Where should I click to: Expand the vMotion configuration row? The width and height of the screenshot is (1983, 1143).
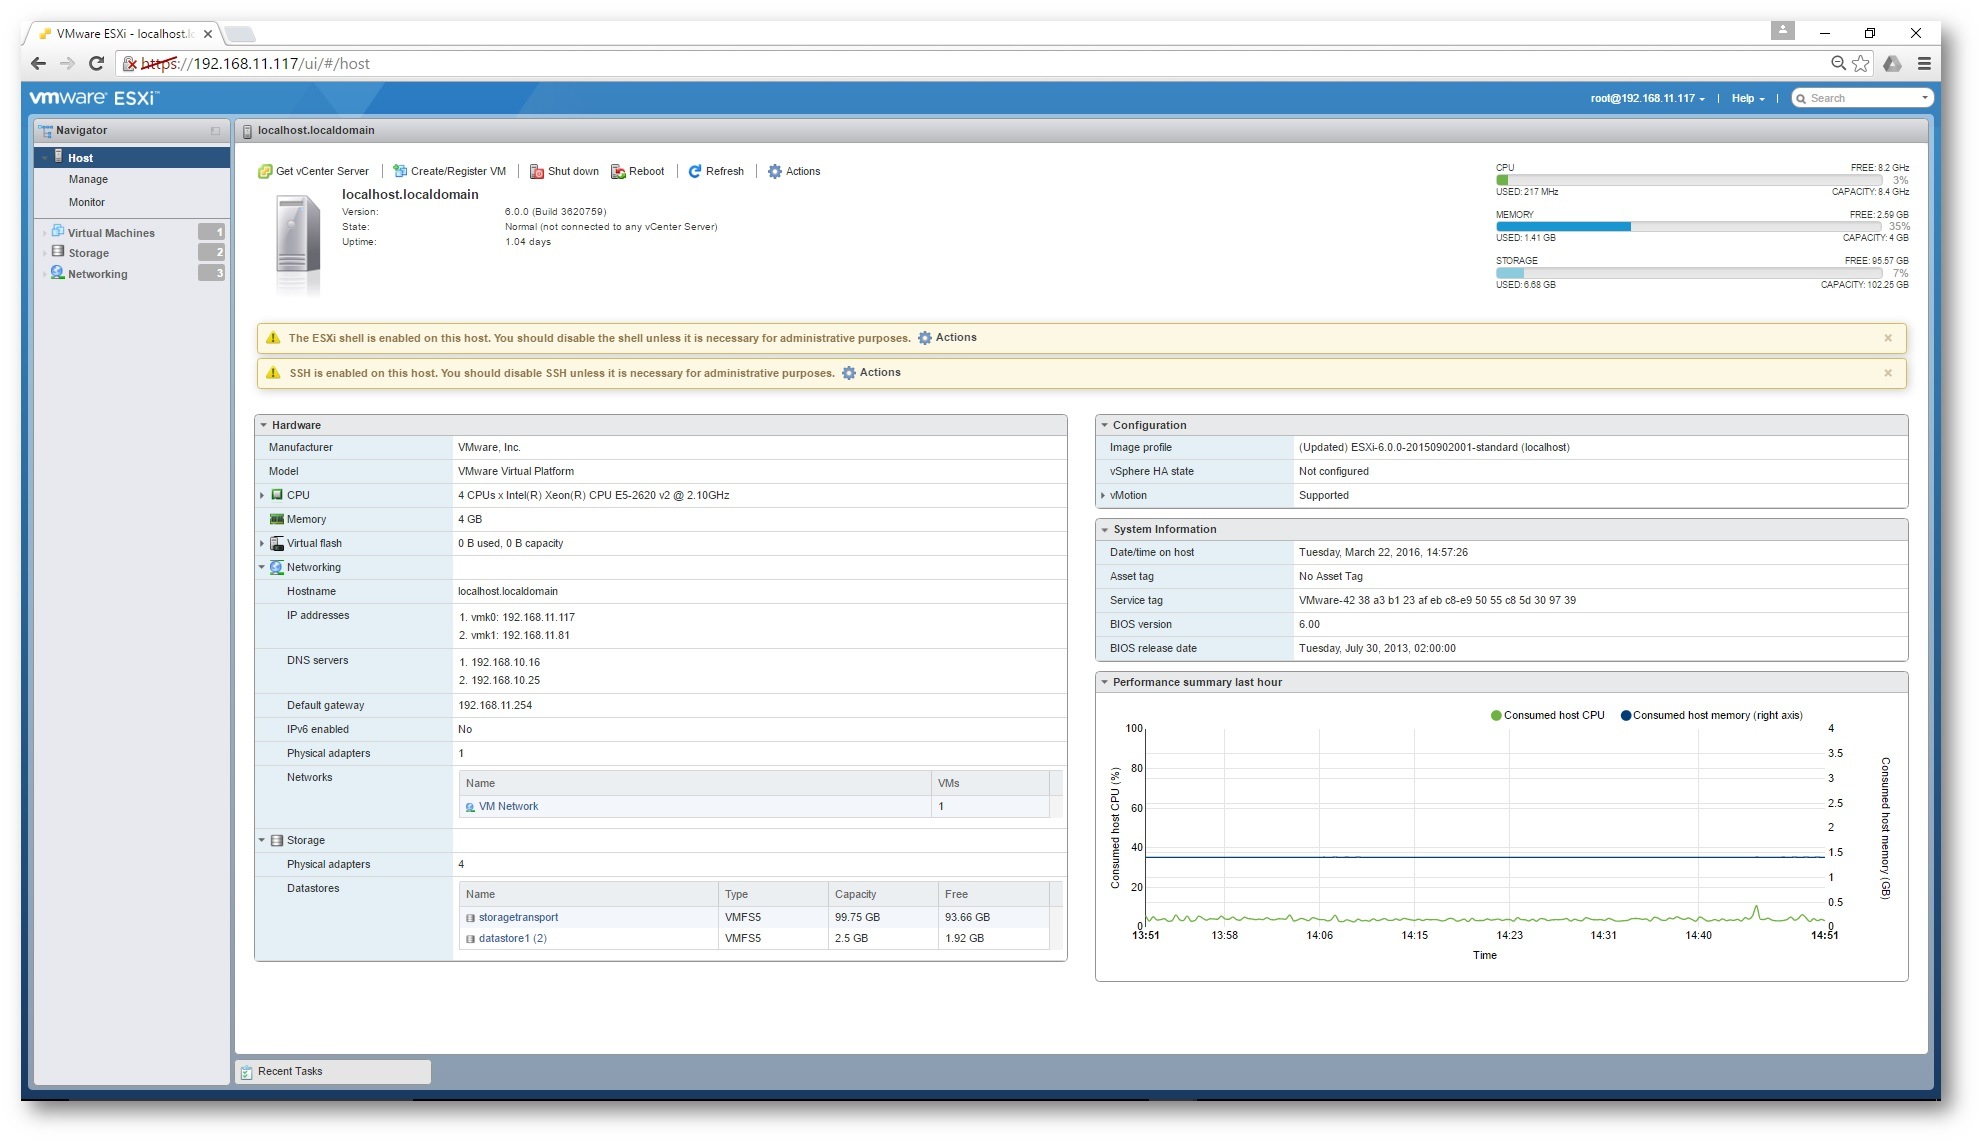(x=1103, y=495)
